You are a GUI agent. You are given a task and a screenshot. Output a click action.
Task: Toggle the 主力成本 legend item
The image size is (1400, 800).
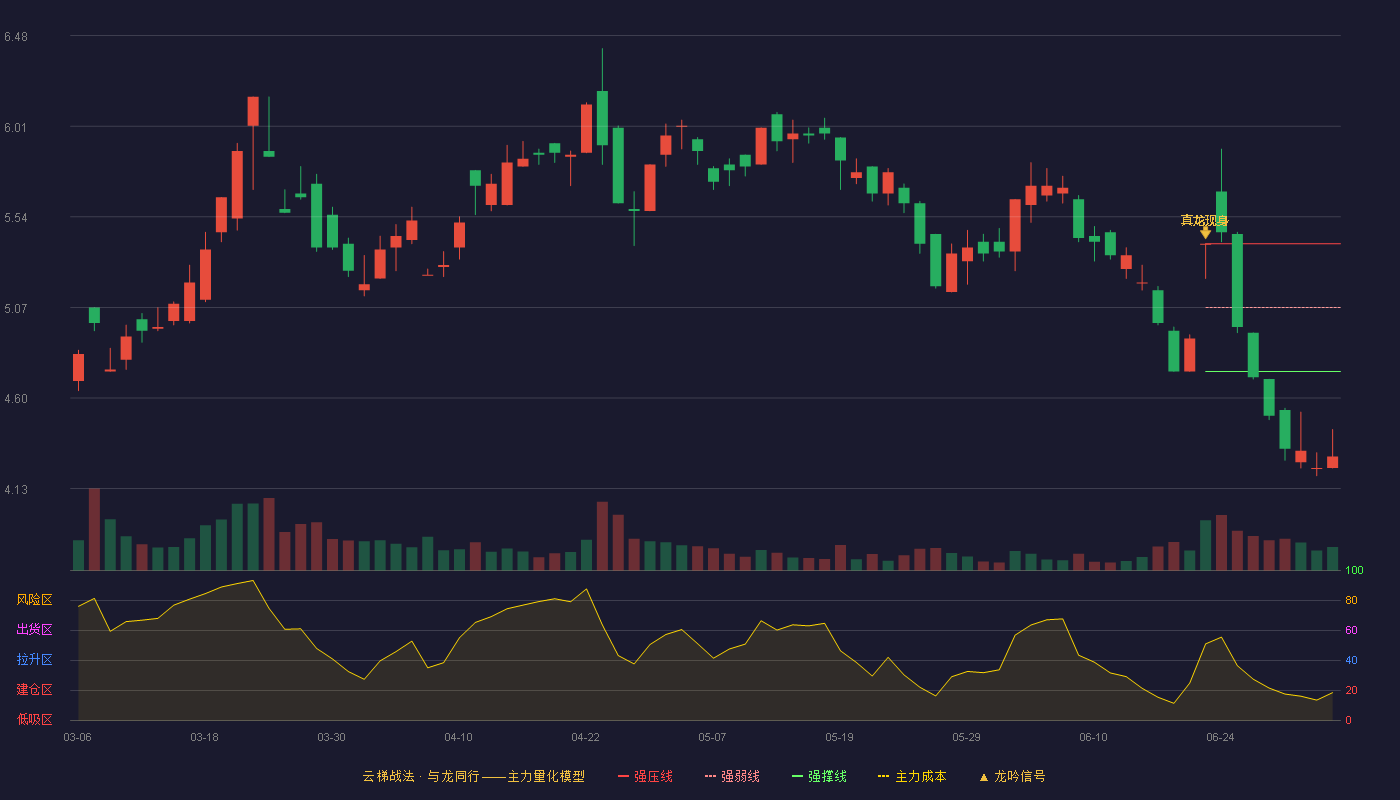click(911, 776)
